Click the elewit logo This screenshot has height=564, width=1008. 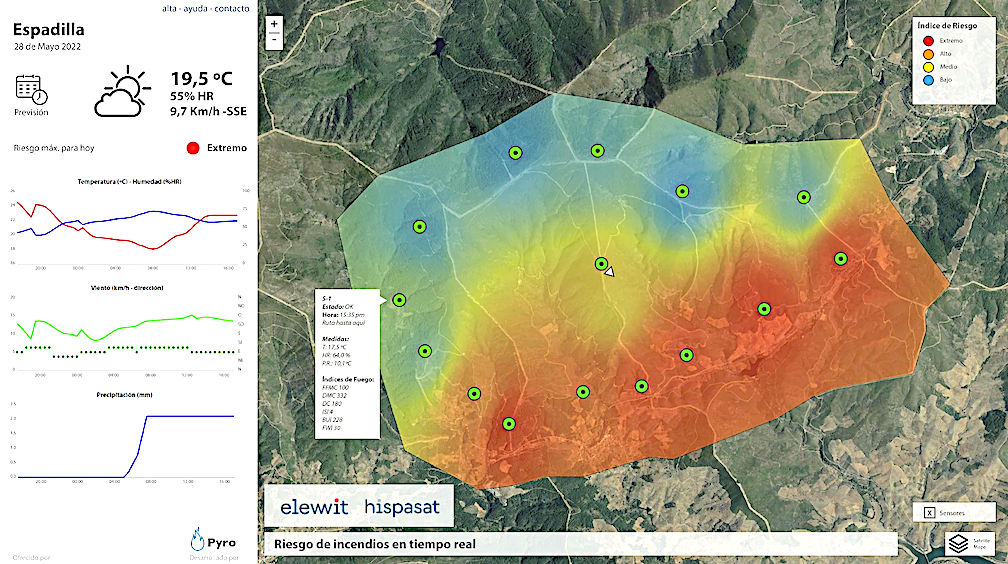314,507
